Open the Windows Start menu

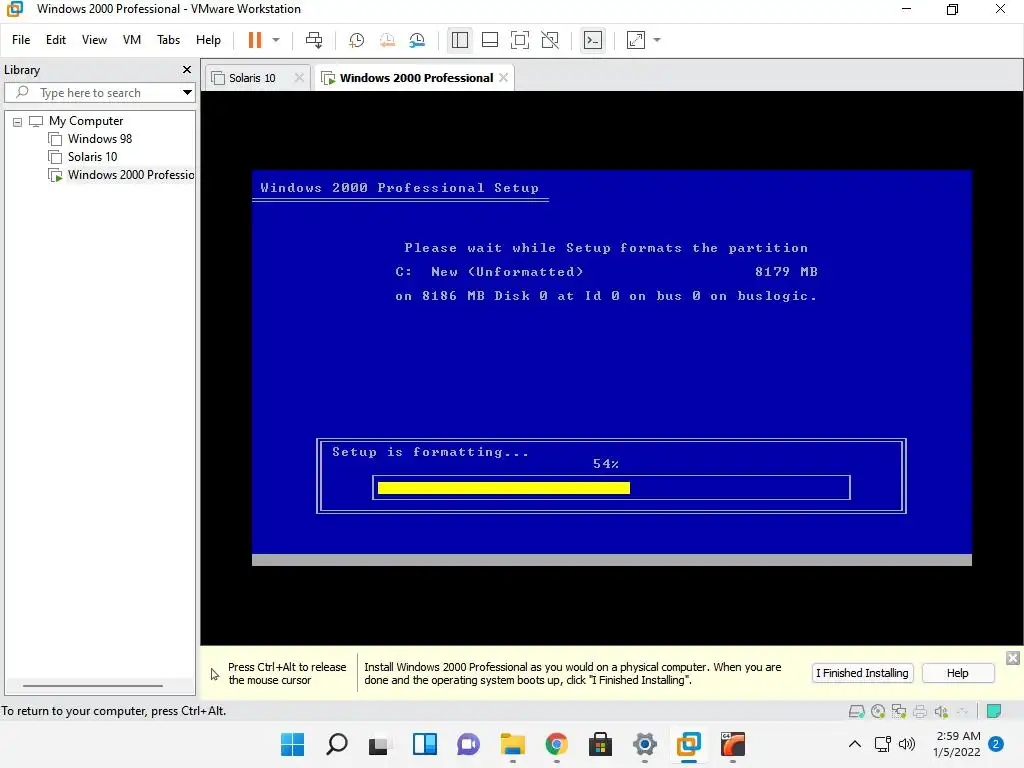(293, 744)
